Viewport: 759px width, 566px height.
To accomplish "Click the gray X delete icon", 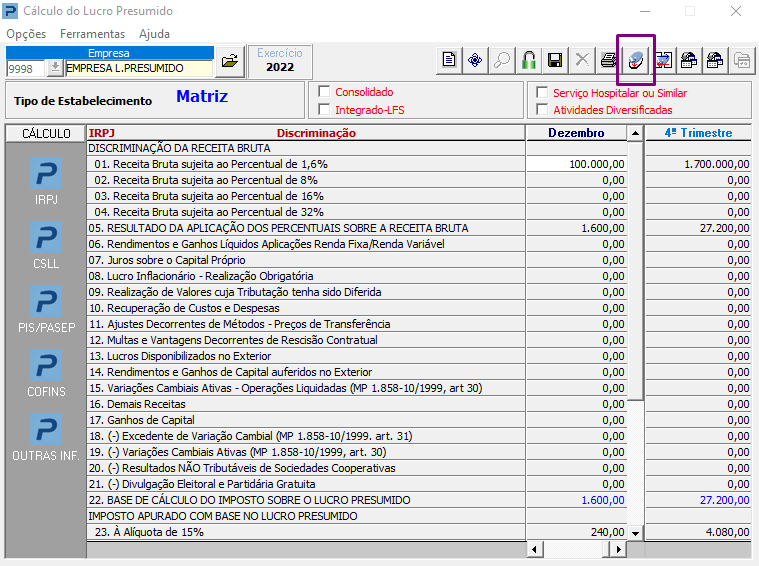I will click(x=582, y=61).
